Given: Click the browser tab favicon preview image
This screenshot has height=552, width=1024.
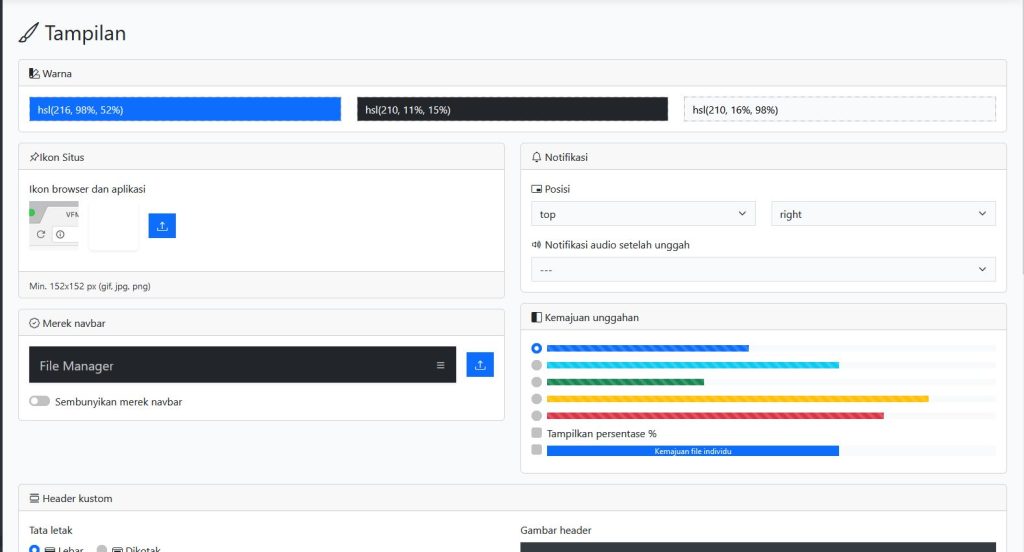Looking at the screenshot, I should 54,225.
